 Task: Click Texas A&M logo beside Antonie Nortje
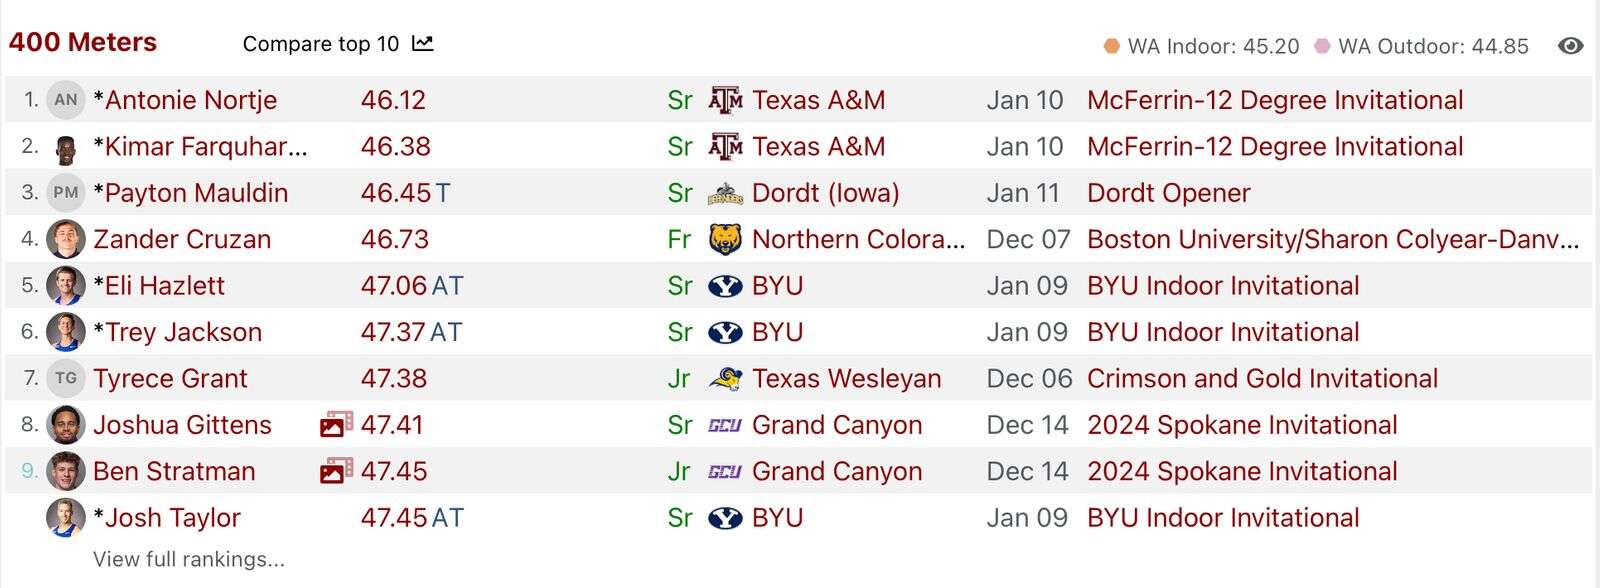tap(725, 100)
